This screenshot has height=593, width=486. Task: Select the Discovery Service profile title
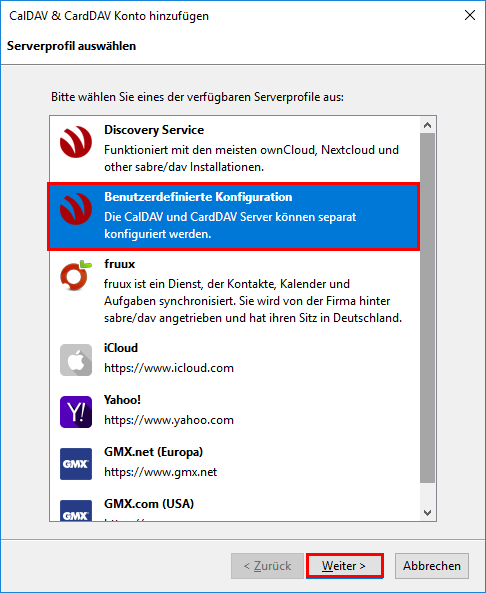(154, 130)
